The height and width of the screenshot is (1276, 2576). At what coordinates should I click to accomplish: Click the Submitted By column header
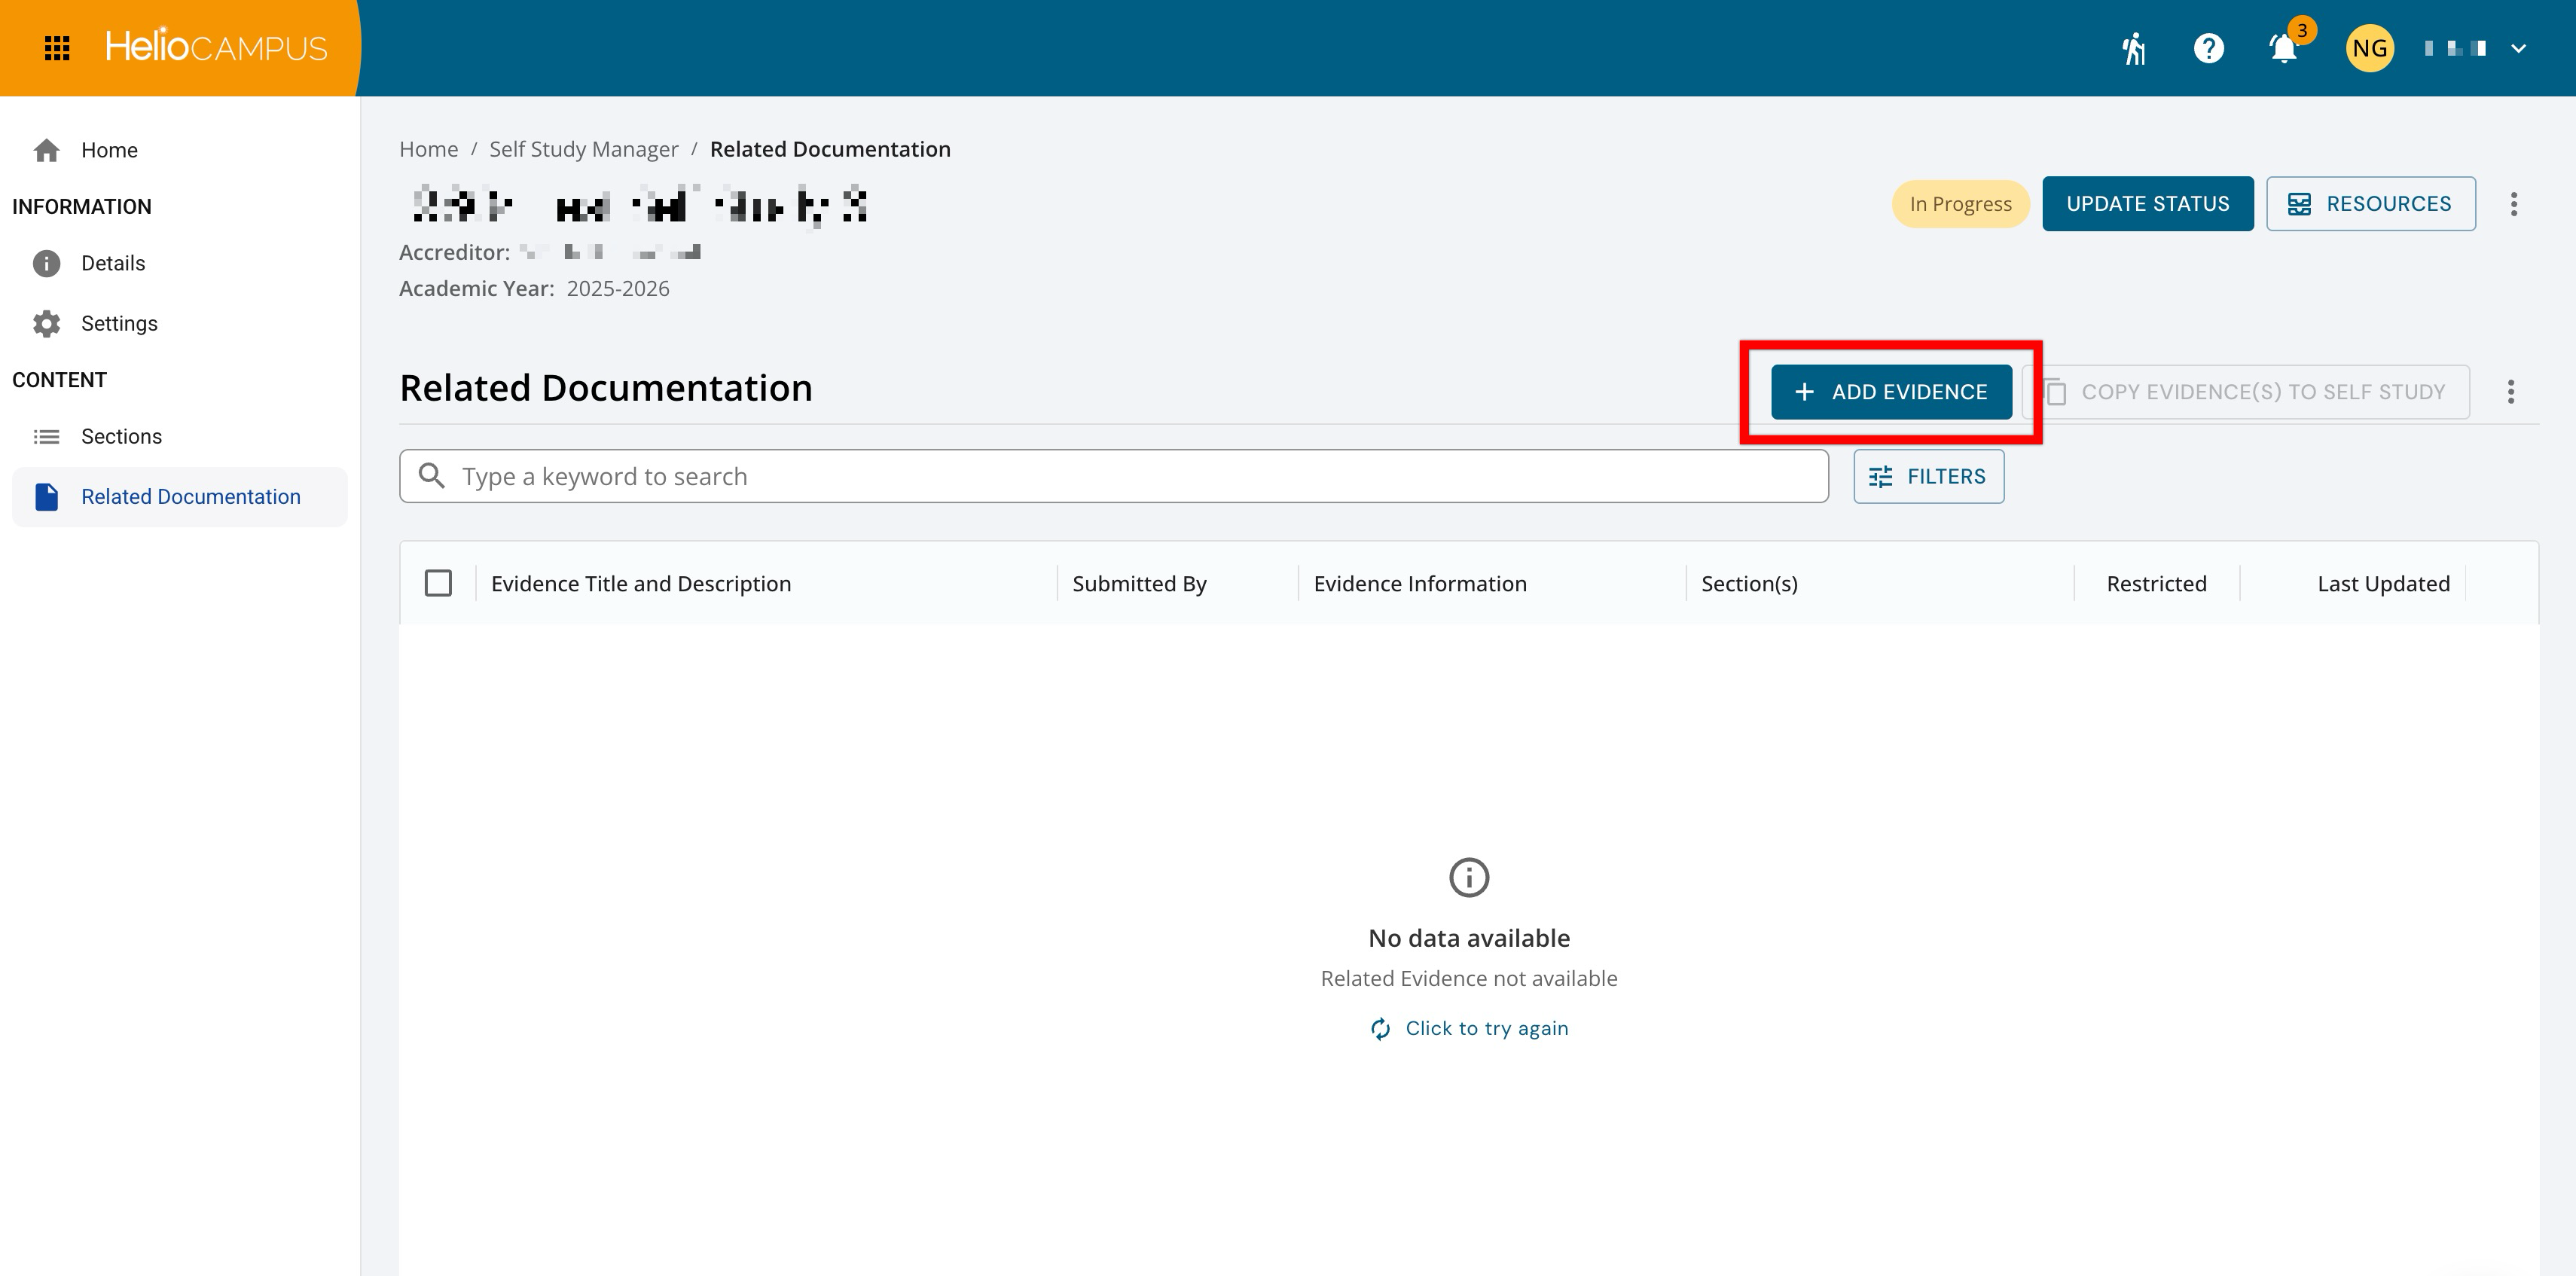point(1139,584)
